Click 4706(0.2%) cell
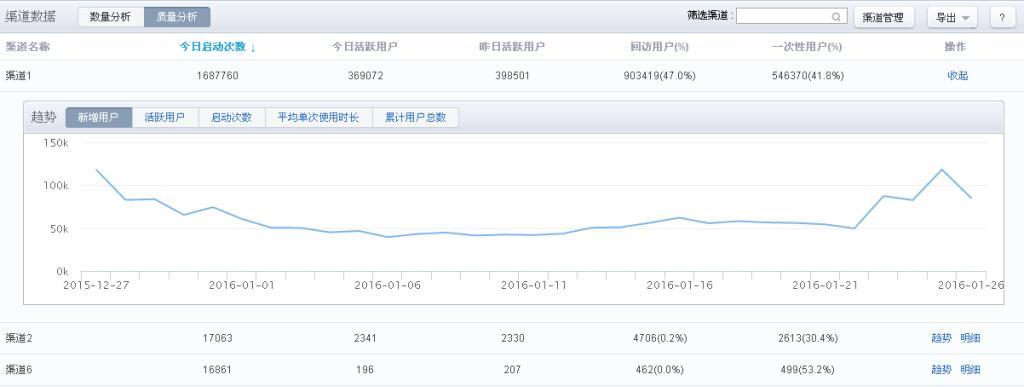The width and height of the screenshot is (1024, 387). coord(660,338)
